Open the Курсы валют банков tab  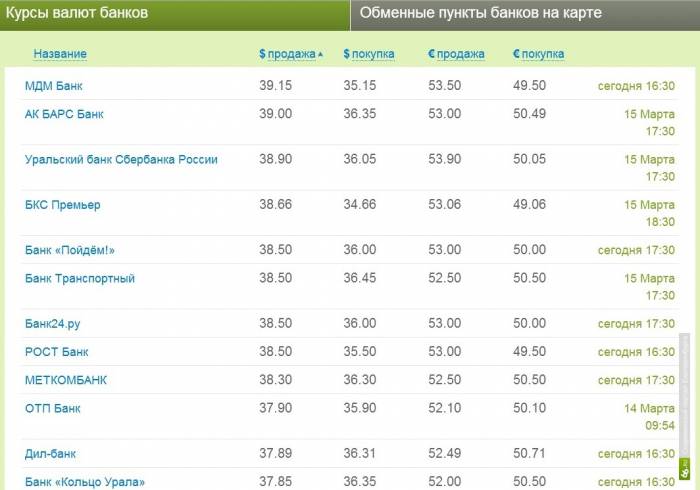(x=175, y=14)
